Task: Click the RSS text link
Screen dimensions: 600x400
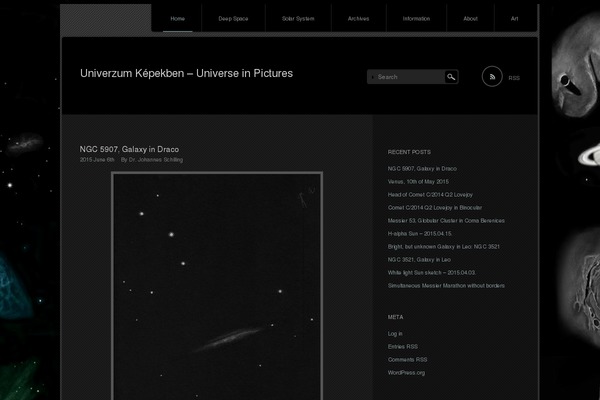Action: pyautogui.click(x=514, y=78)
